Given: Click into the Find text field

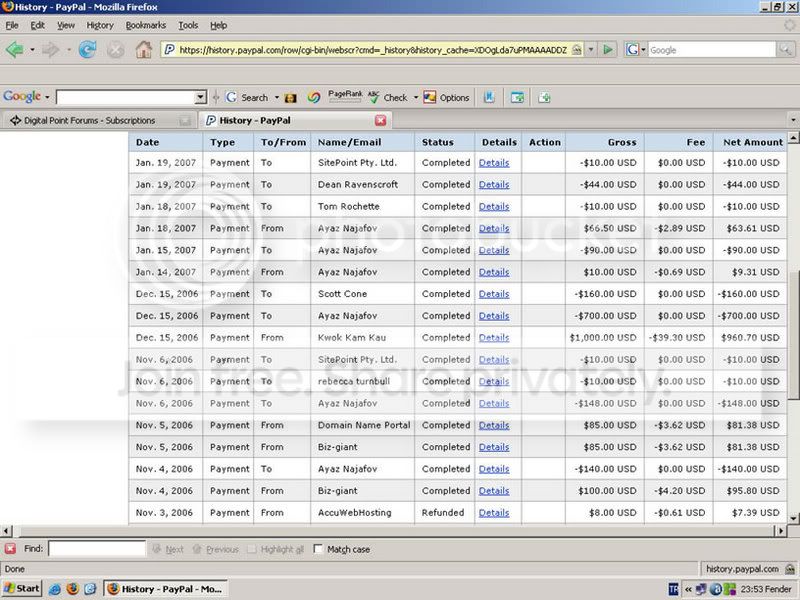Looking at the screenshot, I should click(x=97, y=548).
